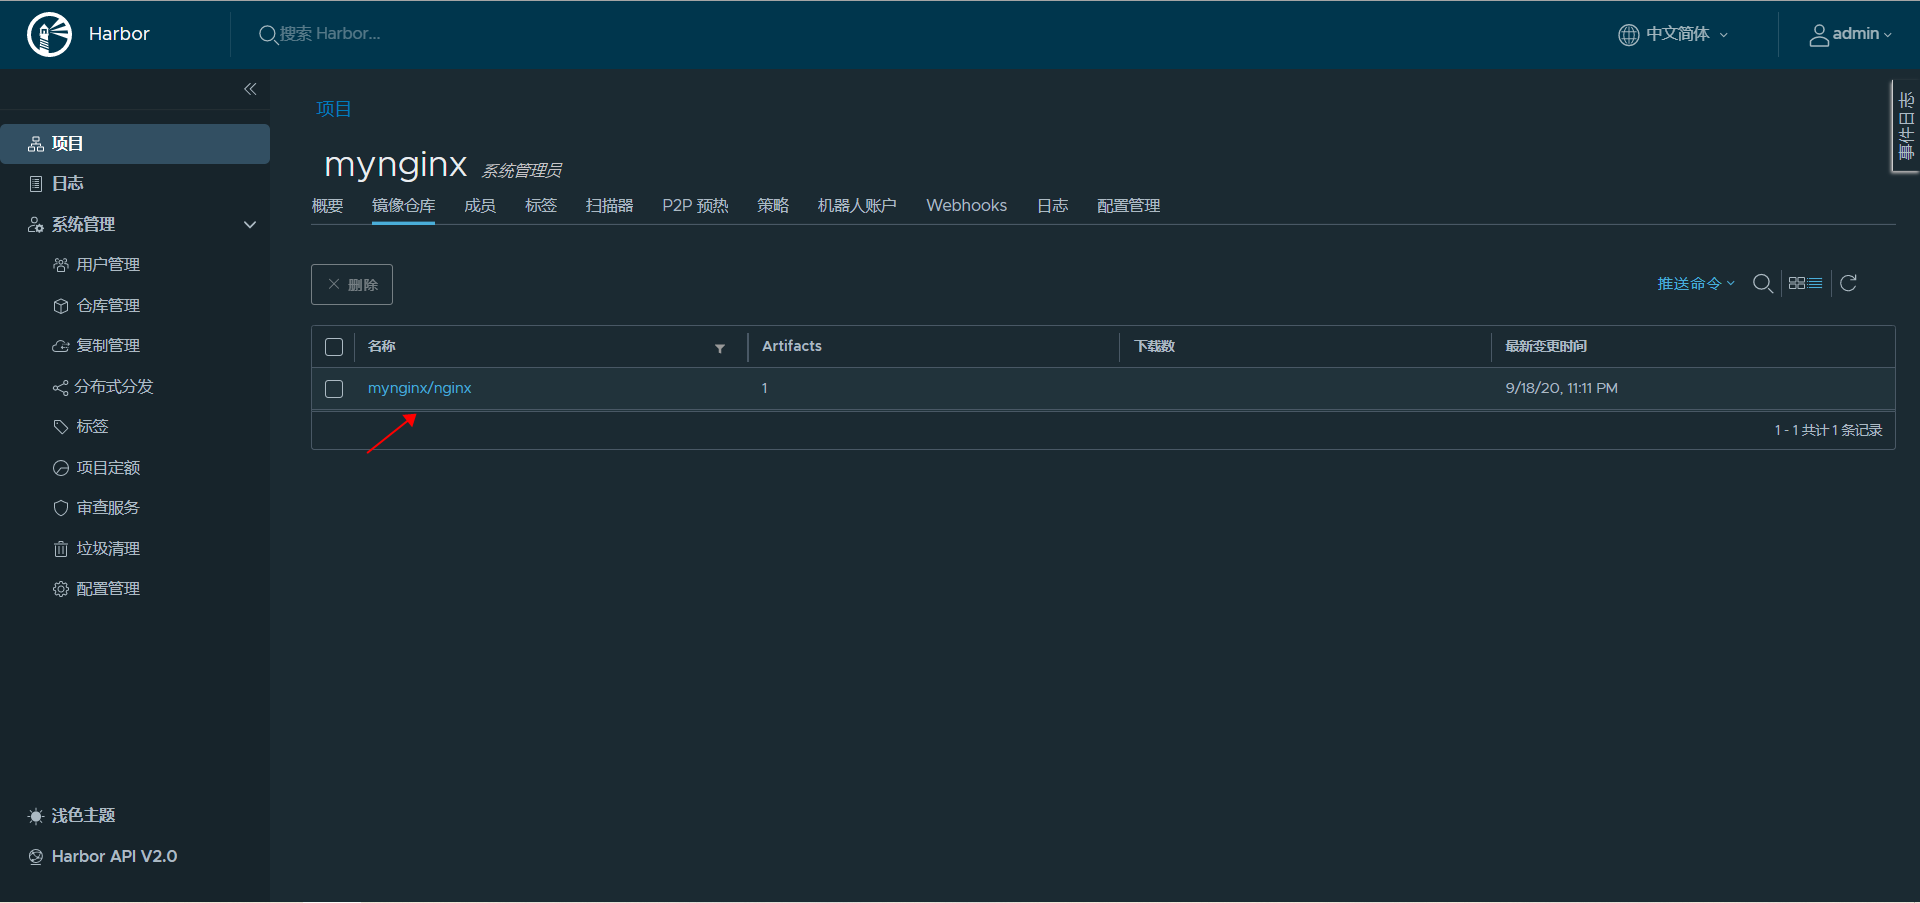Click the 项目定额 gauge icon
The width and height of the screenshot is (1920, 903).
coord(61,468)
